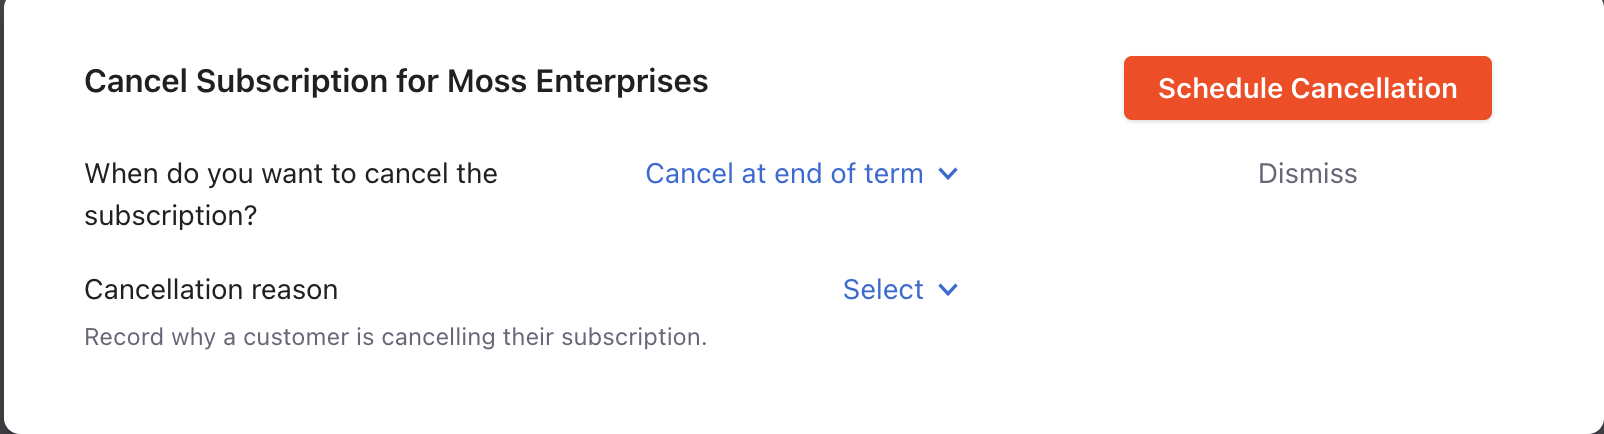Viewport: 1604px width, 434px height.
Task: Click the chevron arrow next to Select
Action: click(x=948, y=290)
